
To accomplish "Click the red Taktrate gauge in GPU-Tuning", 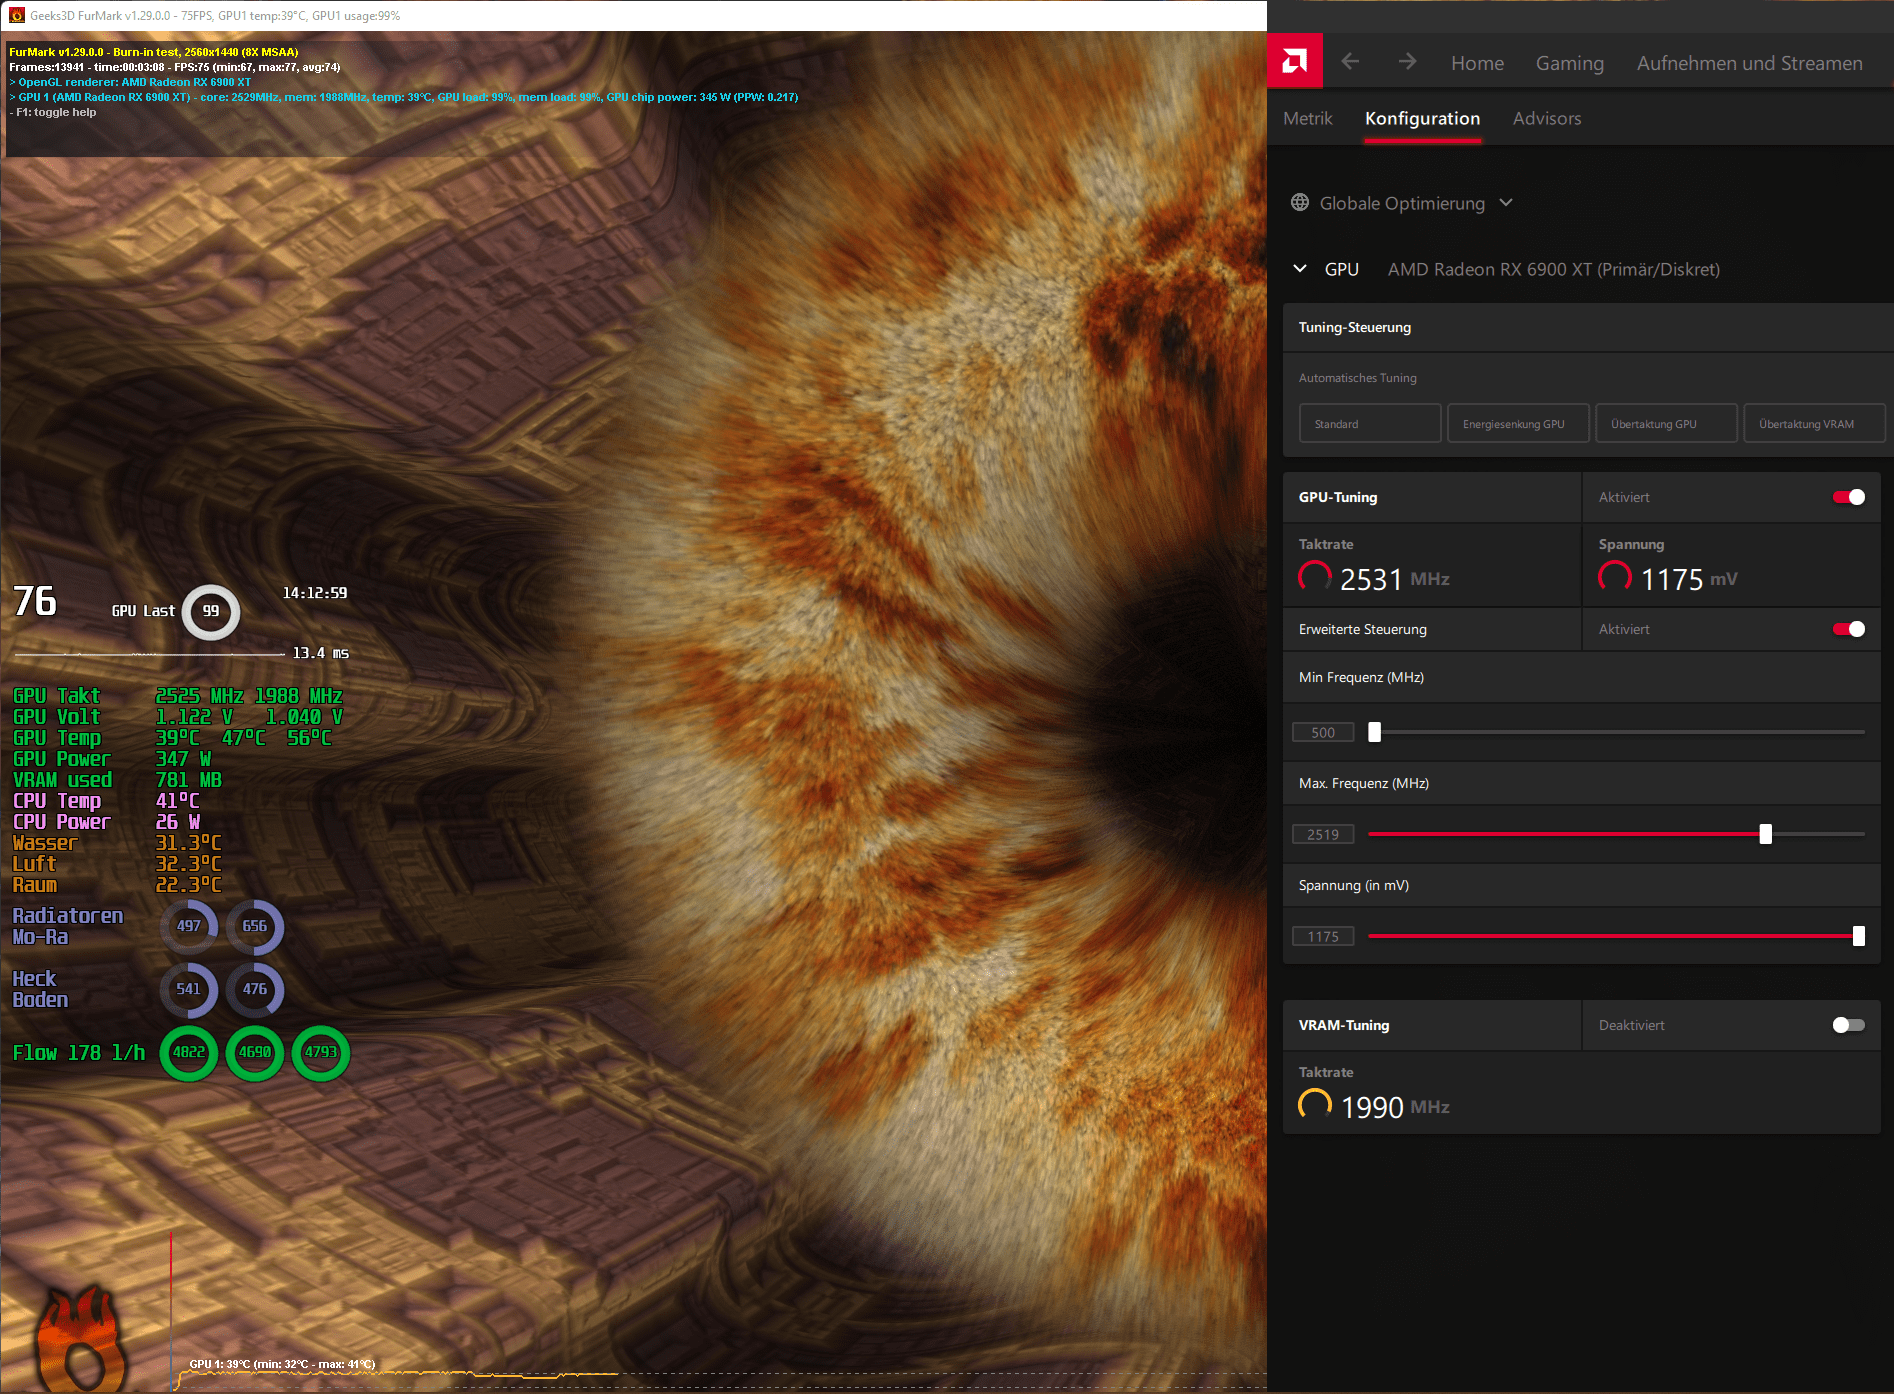I will click(x=1314, y=577).
